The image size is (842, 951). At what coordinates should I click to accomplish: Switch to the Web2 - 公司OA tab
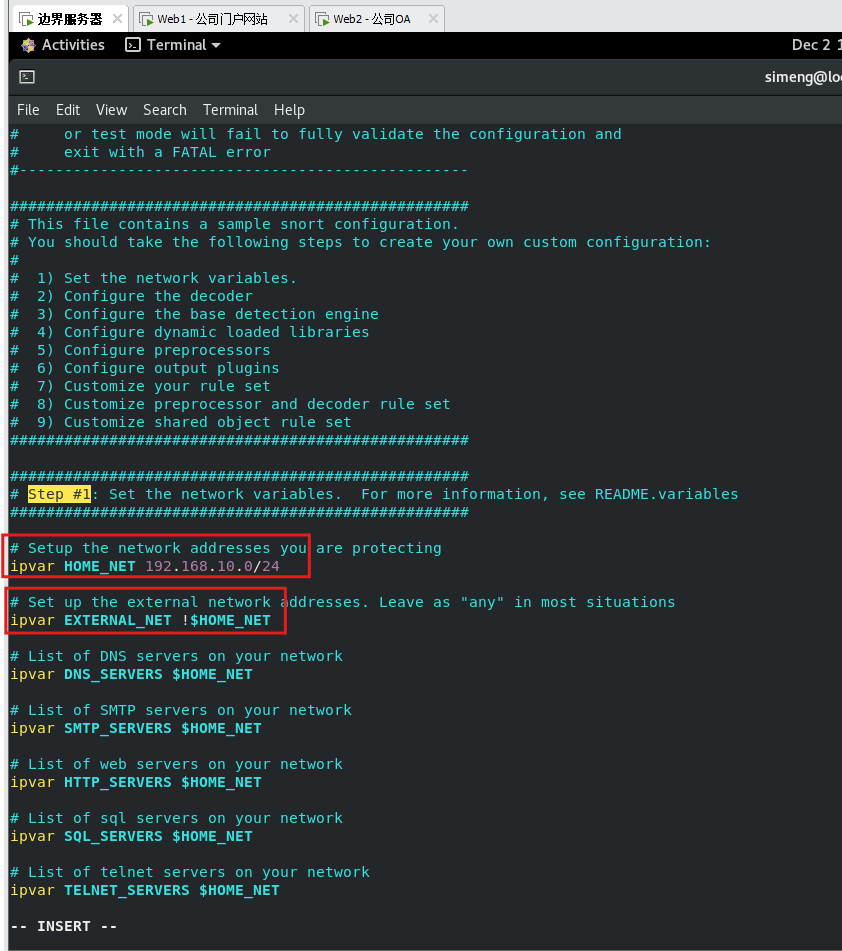click(377, 19)
